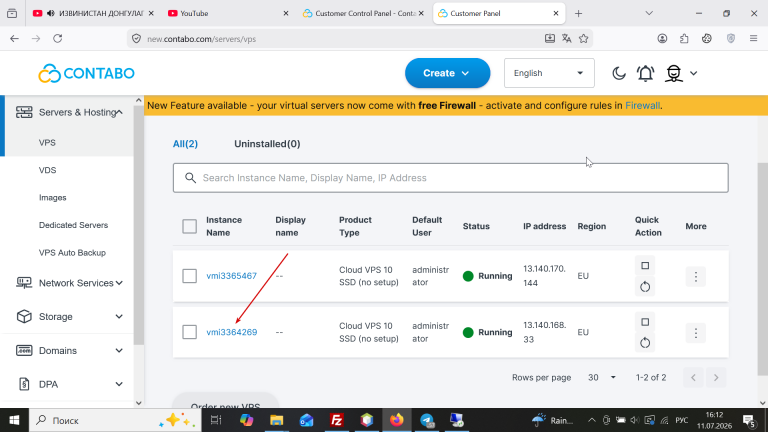Open the Create dropdown button
The height and width of the screenshot is (432, 768).
[447, 73]
